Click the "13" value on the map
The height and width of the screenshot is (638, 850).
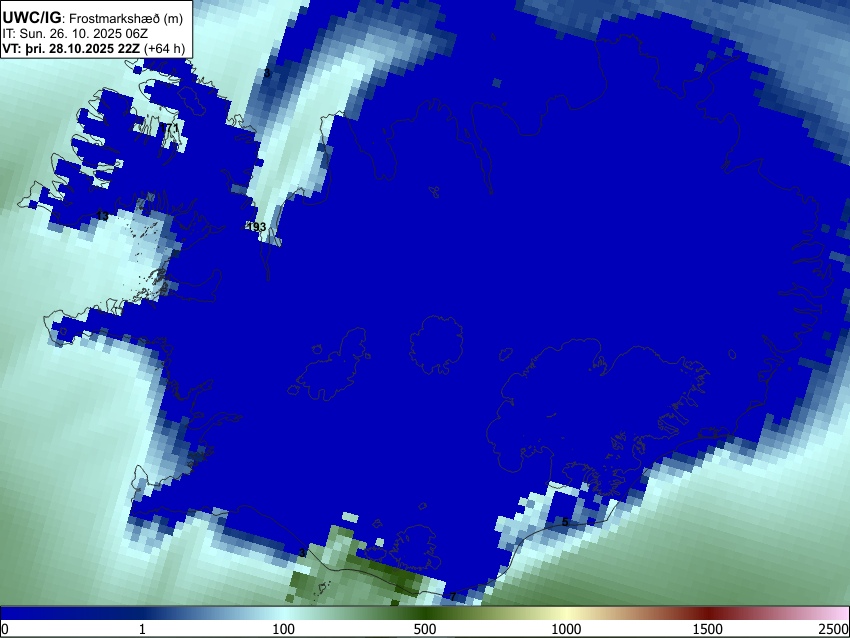pos(102,216)
